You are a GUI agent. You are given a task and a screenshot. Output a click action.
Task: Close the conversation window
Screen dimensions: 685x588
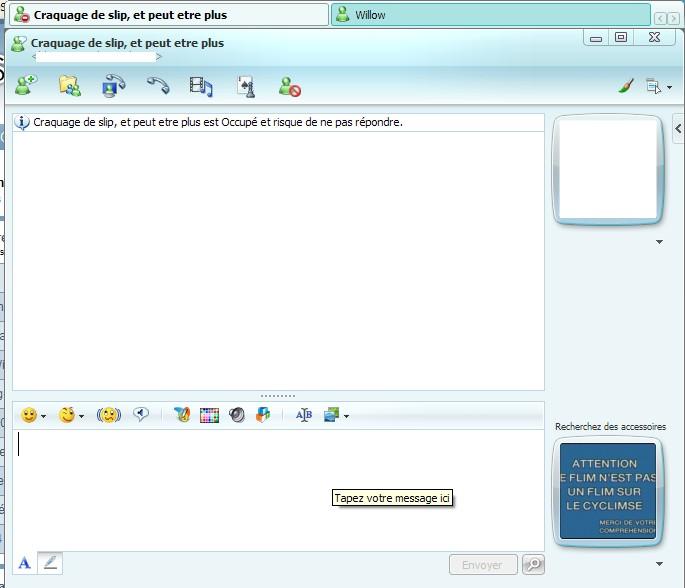coord(654,38)
